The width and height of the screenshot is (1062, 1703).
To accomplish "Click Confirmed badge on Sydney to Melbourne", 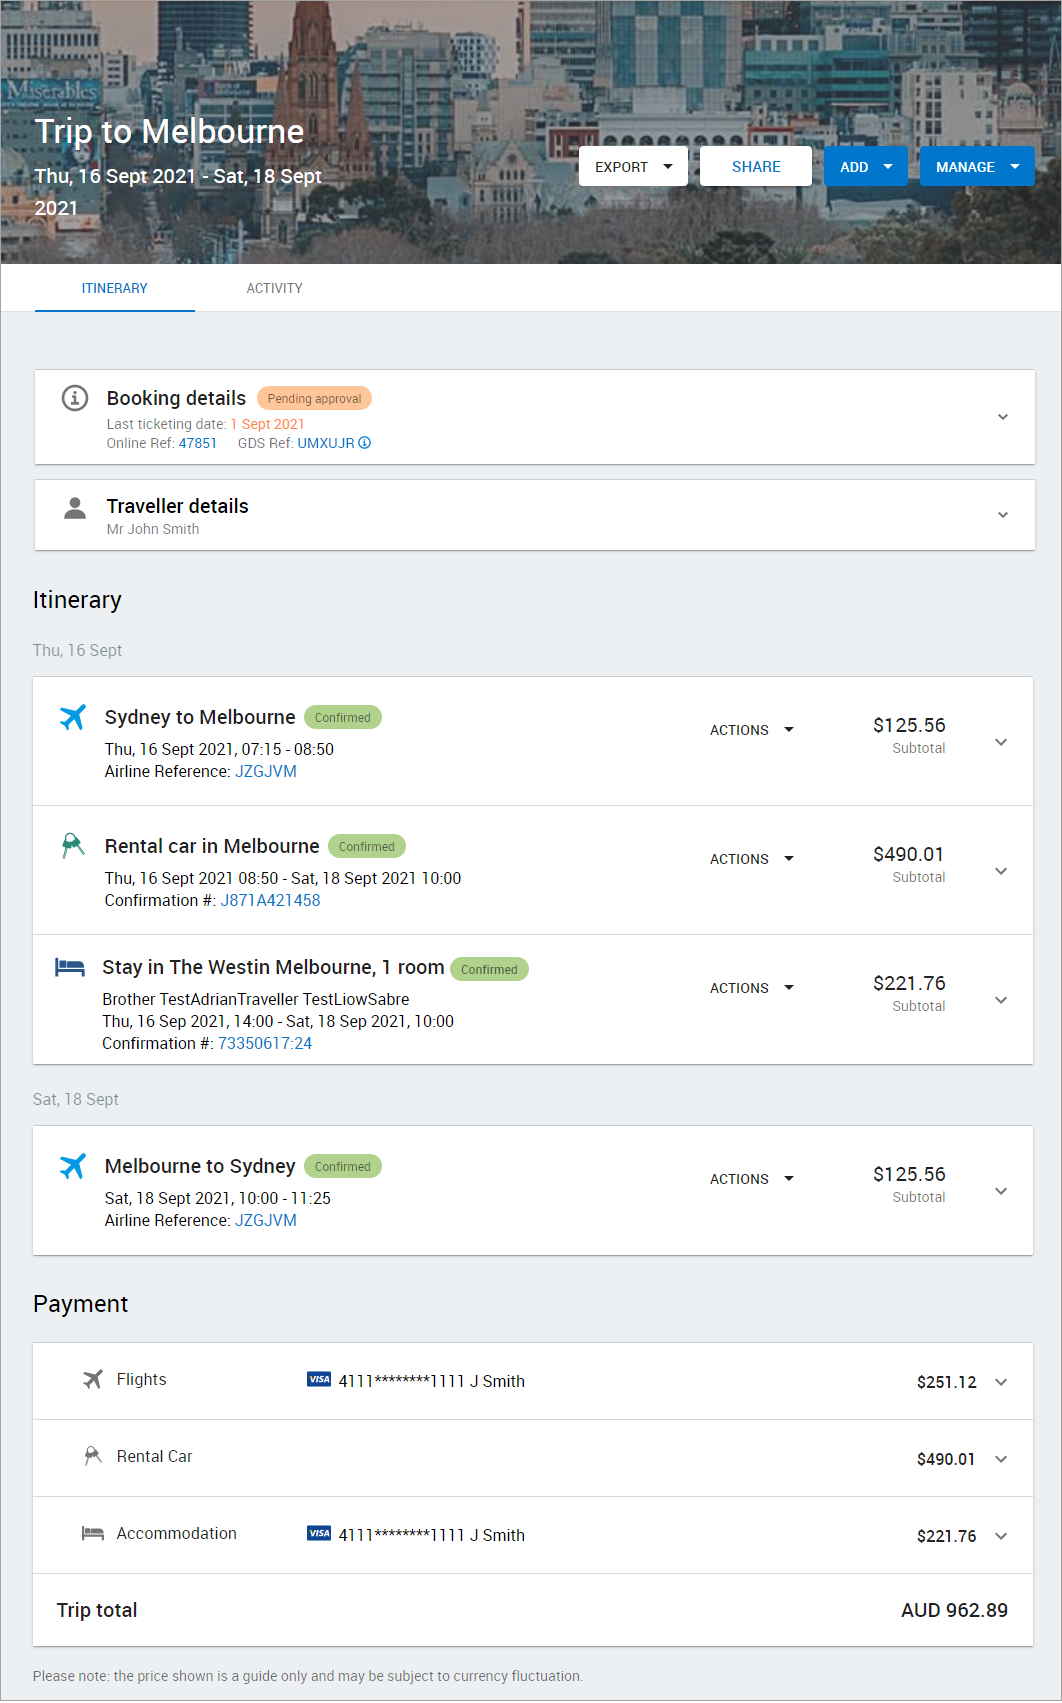I will (343, 717).
